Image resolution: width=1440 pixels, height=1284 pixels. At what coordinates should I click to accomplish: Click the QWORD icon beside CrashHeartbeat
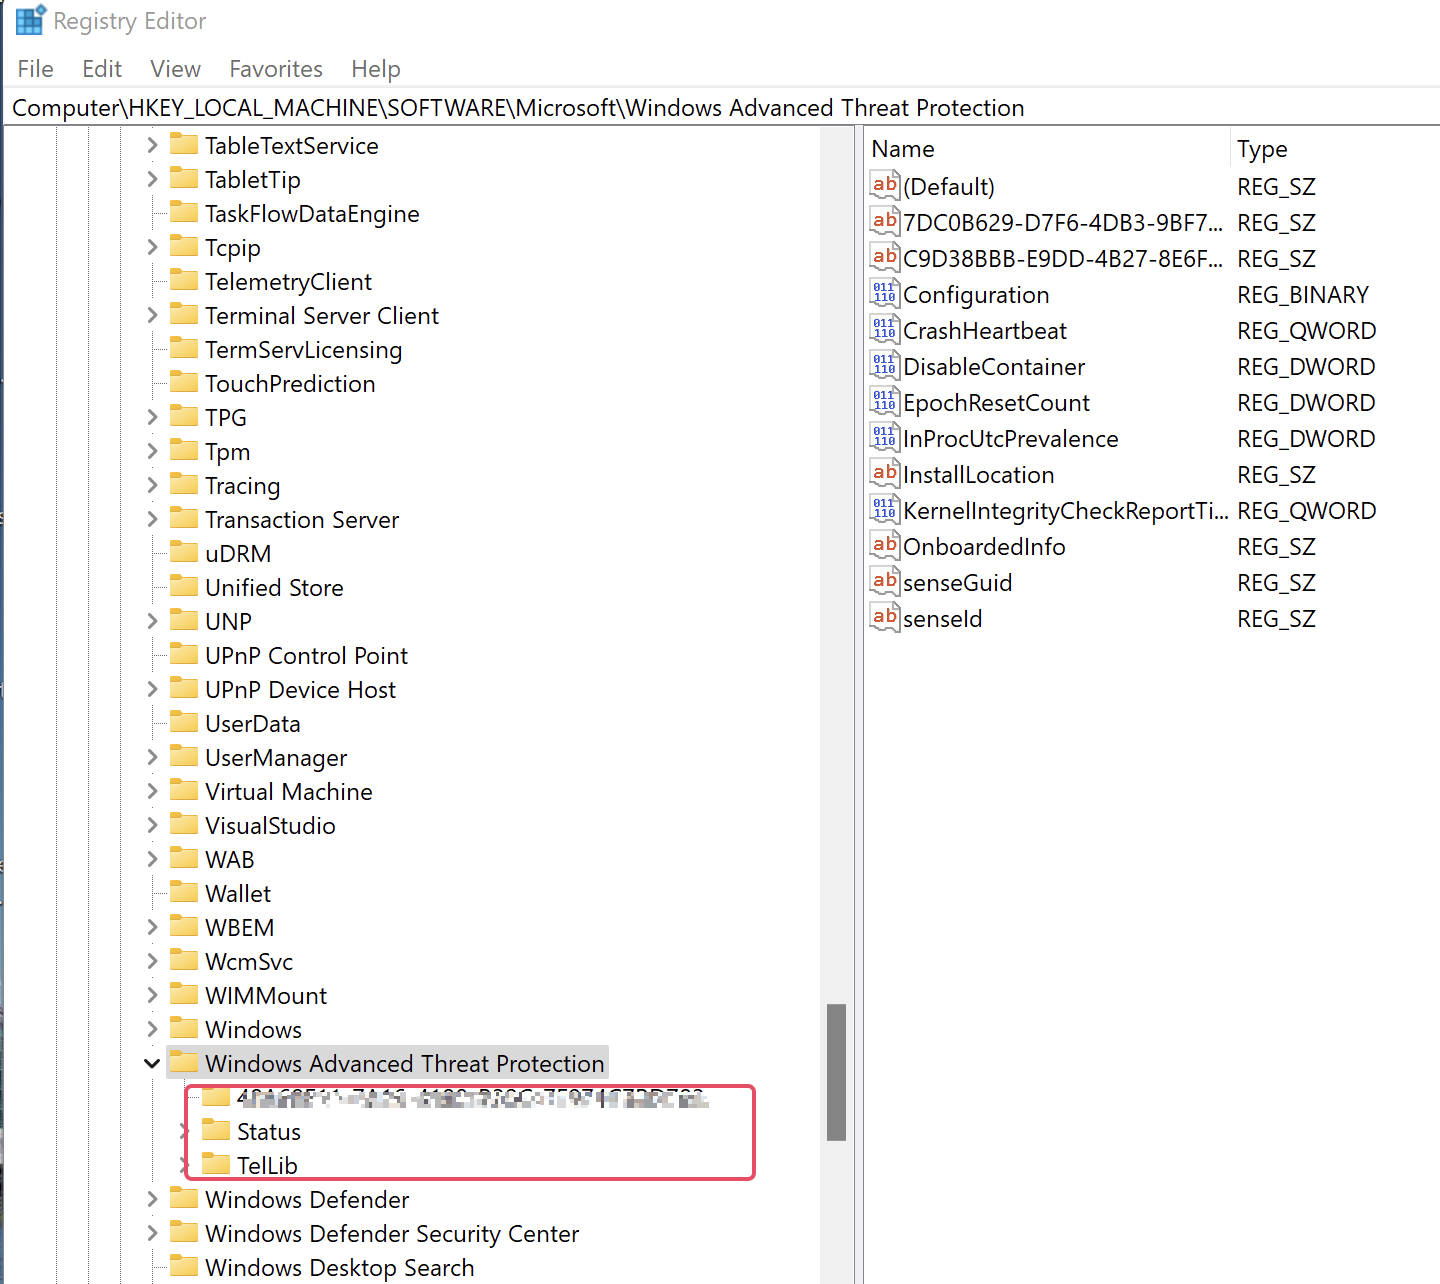(x=884, y=329)
